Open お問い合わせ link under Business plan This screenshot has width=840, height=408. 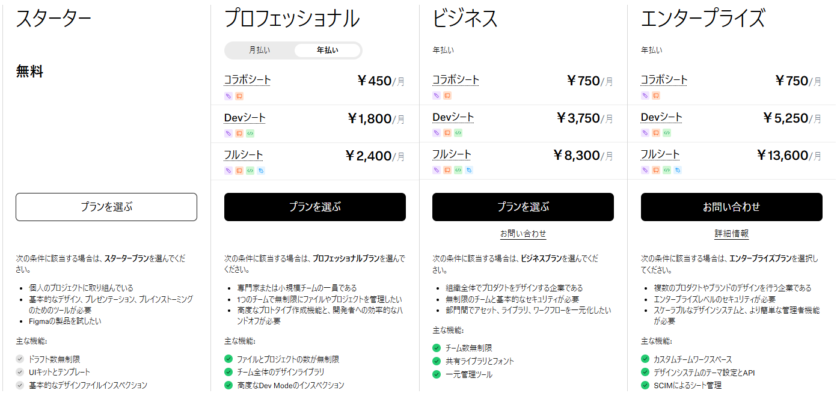(x=523, y=234)
